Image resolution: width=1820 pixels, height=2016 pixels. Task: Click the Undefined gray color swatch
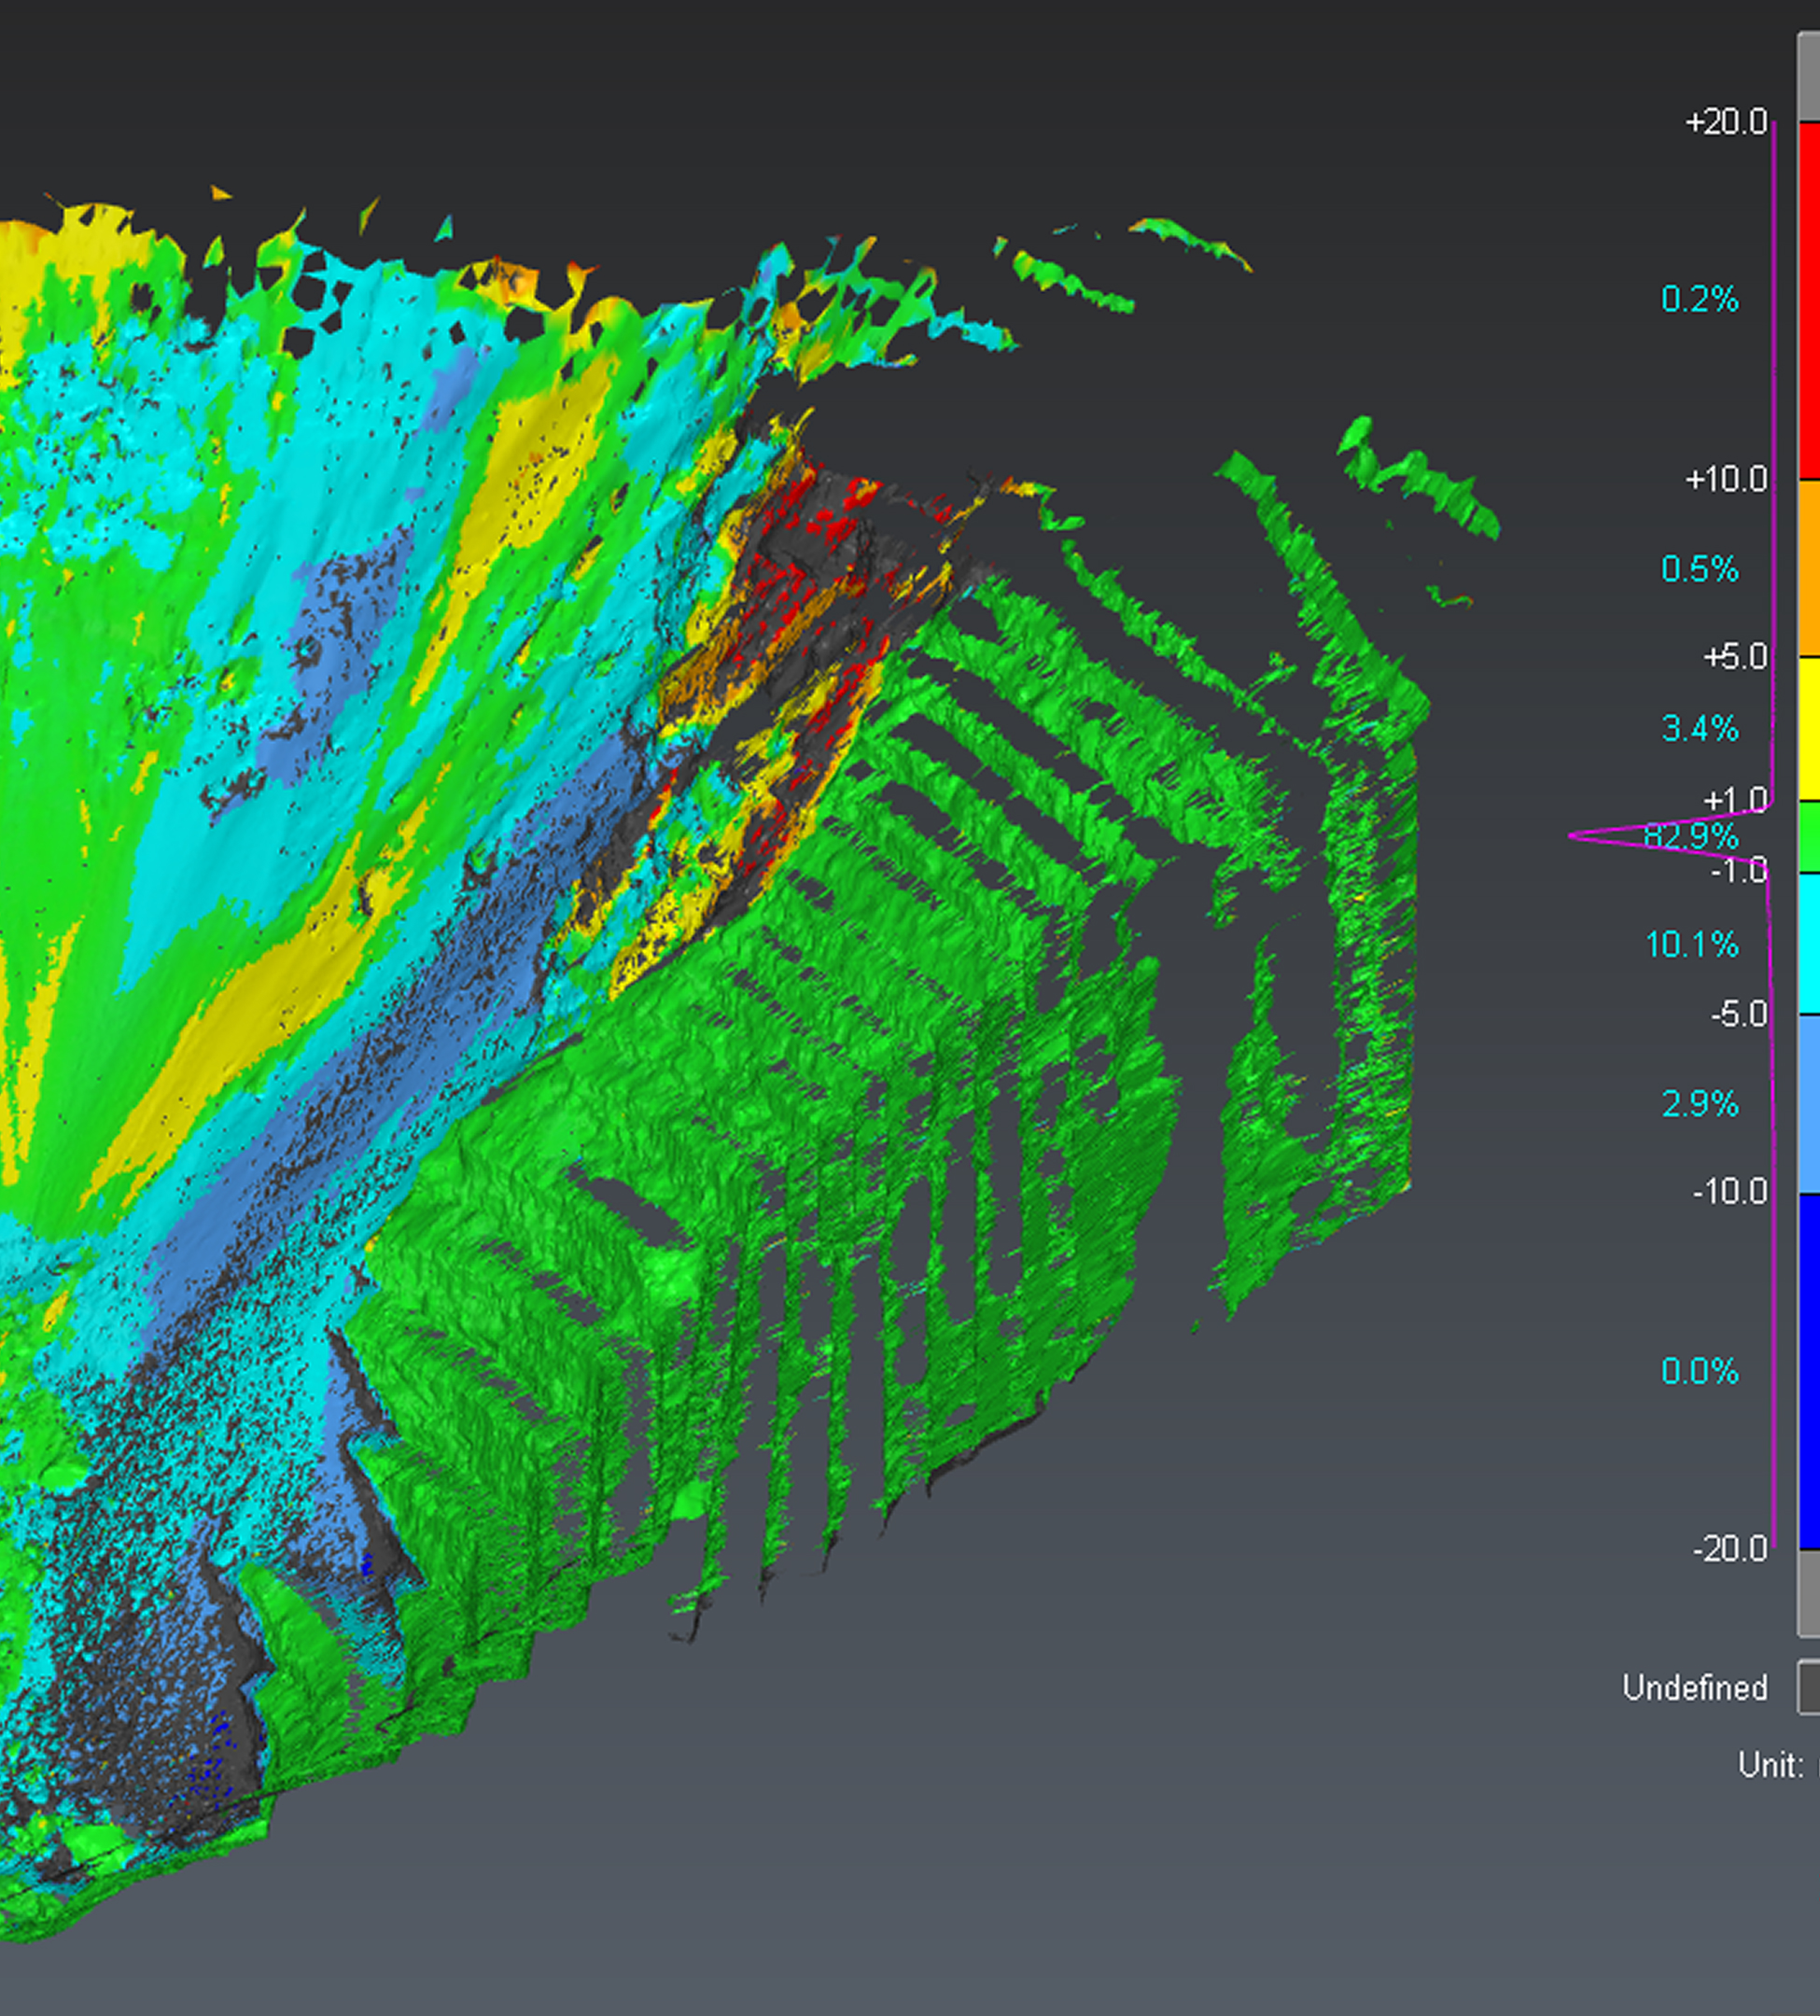coord(1809,1687)
